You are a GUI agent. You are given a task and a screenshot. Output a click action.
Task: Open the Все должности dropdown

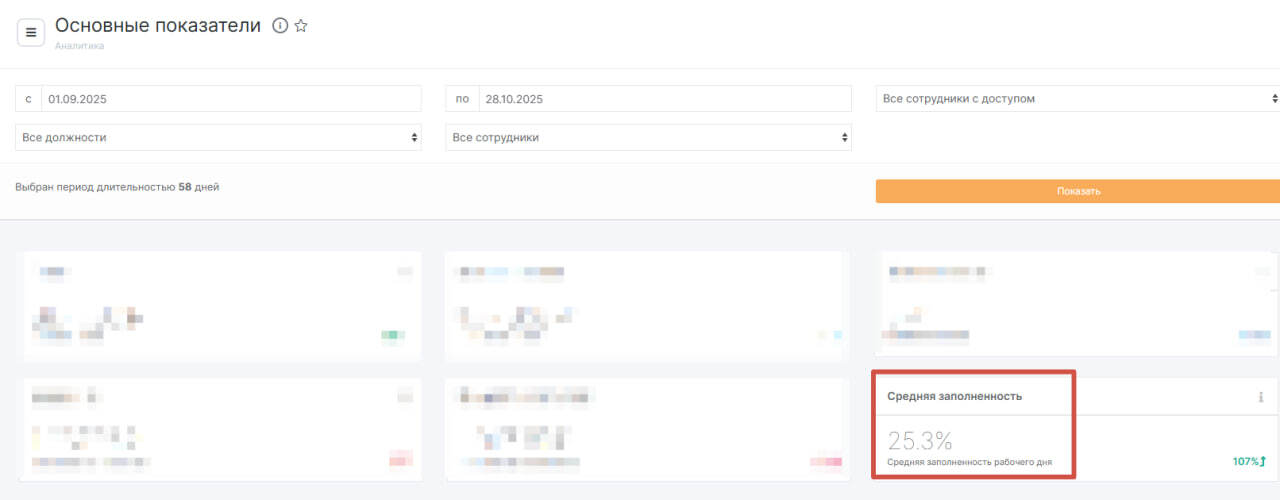click(x=218, y=137)
